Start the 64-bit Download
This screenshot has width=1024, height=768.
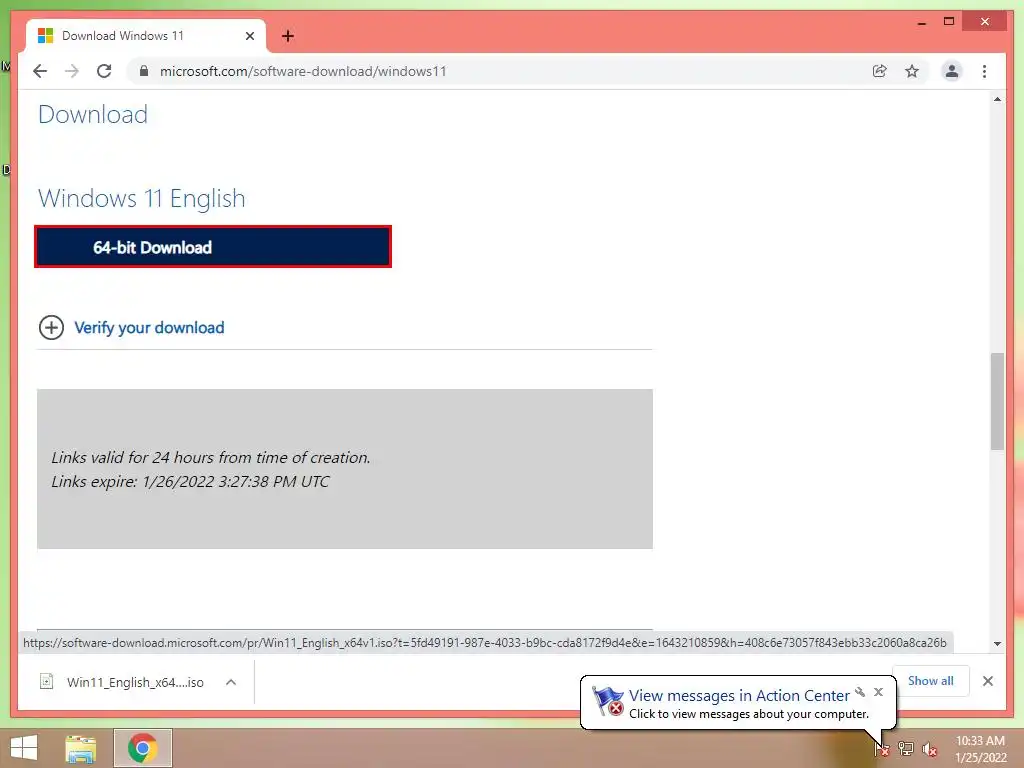pyautogui.click(x=213, y=247)
